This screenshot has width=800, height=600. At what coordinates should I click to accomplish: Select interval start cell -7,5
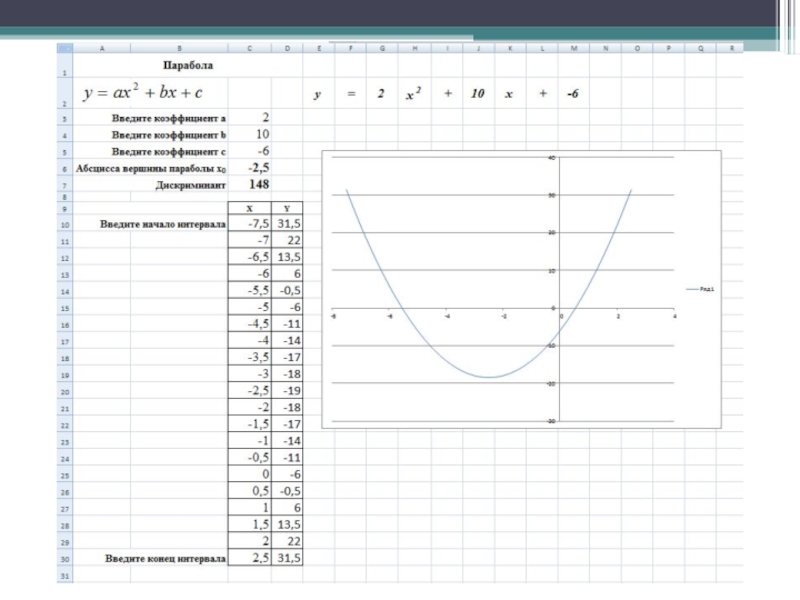tap(249, 223)
